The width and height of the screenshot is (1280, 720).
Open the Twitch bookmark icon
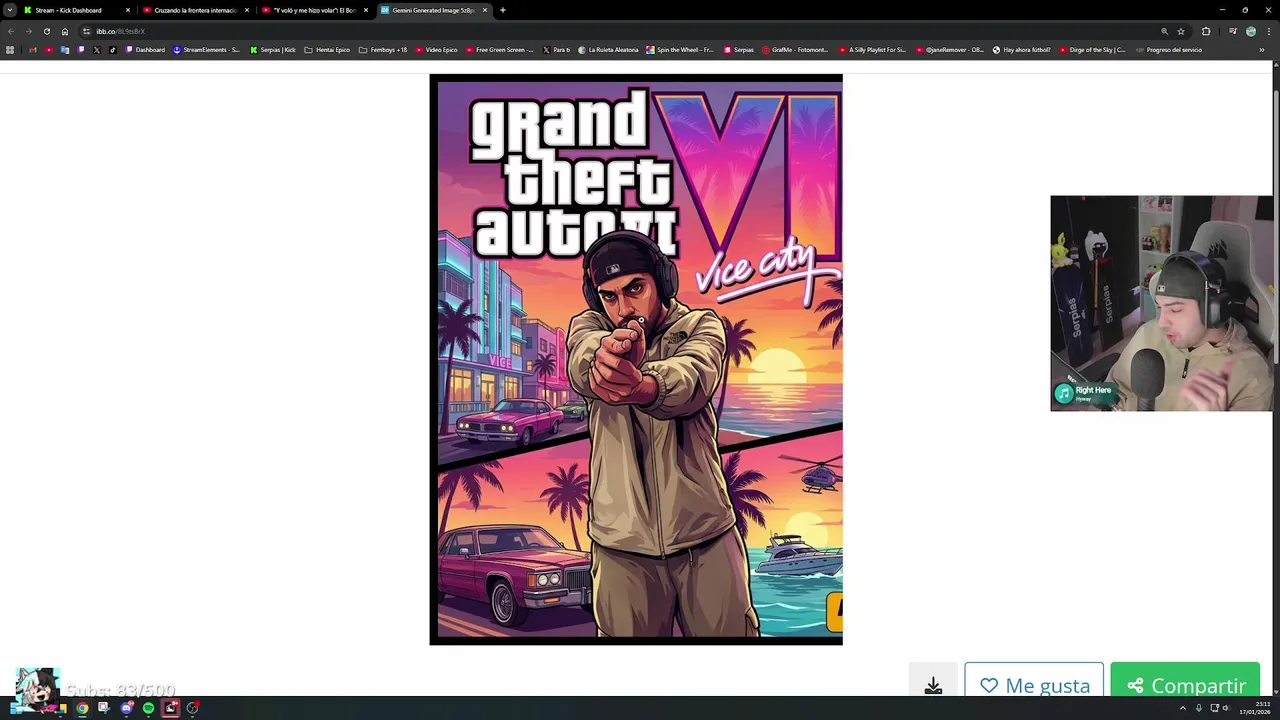pyautogui.click(x=81, y=49)
